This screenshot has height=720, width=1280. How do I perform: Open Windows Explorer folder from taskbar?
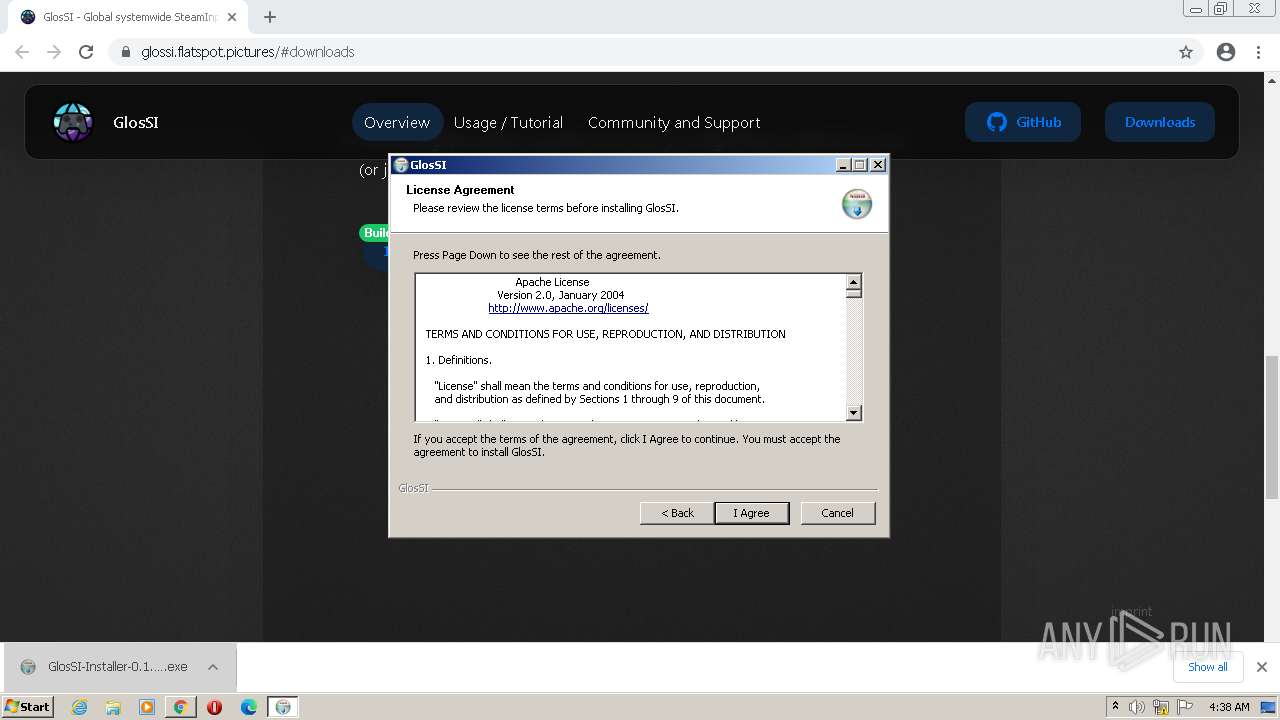click(x=113, y=707)
